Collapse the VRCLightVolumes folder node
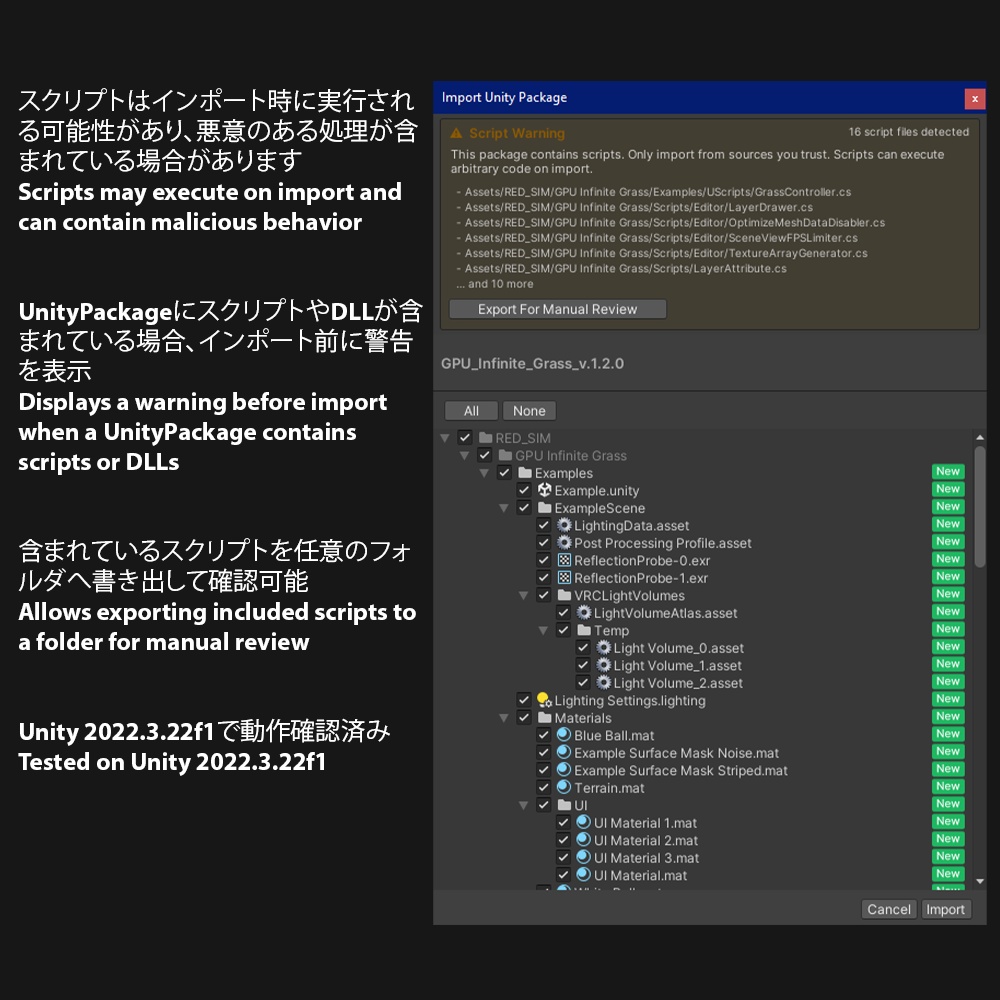Screen dimensions: 1000x1000 [524, 596]
